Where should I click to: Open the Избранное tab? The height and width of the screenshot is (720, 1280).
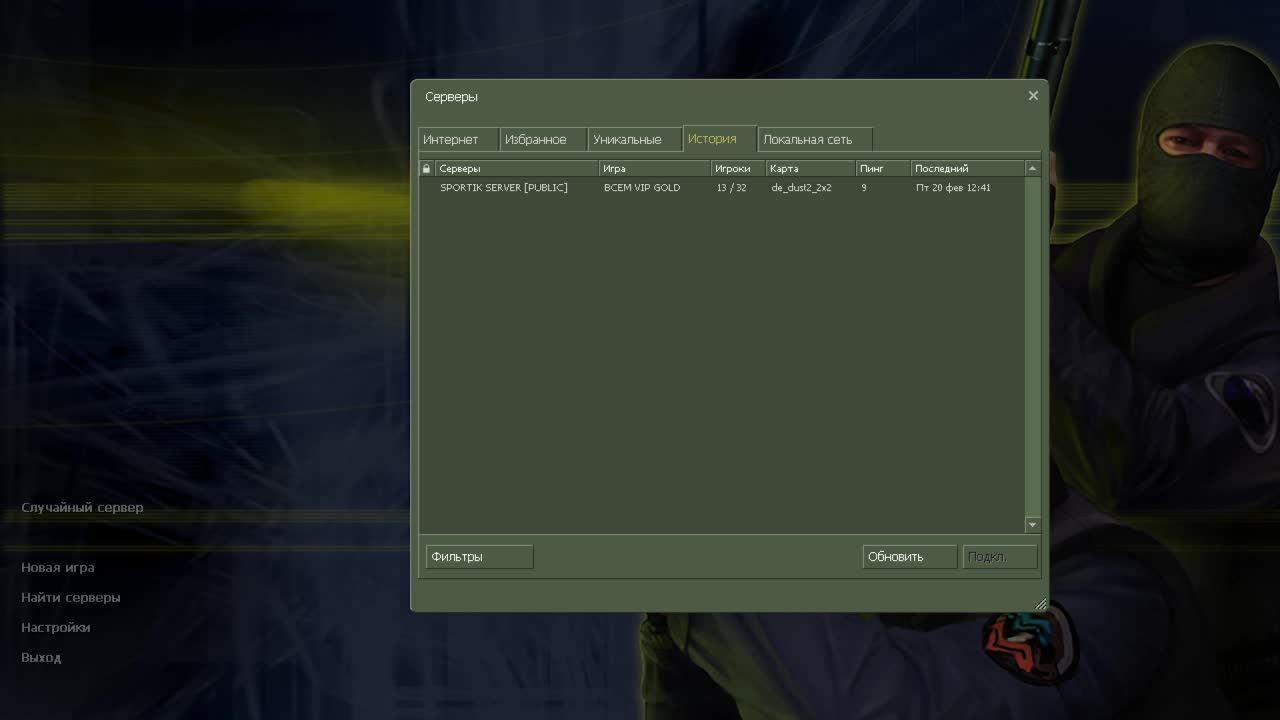[543, 139]
